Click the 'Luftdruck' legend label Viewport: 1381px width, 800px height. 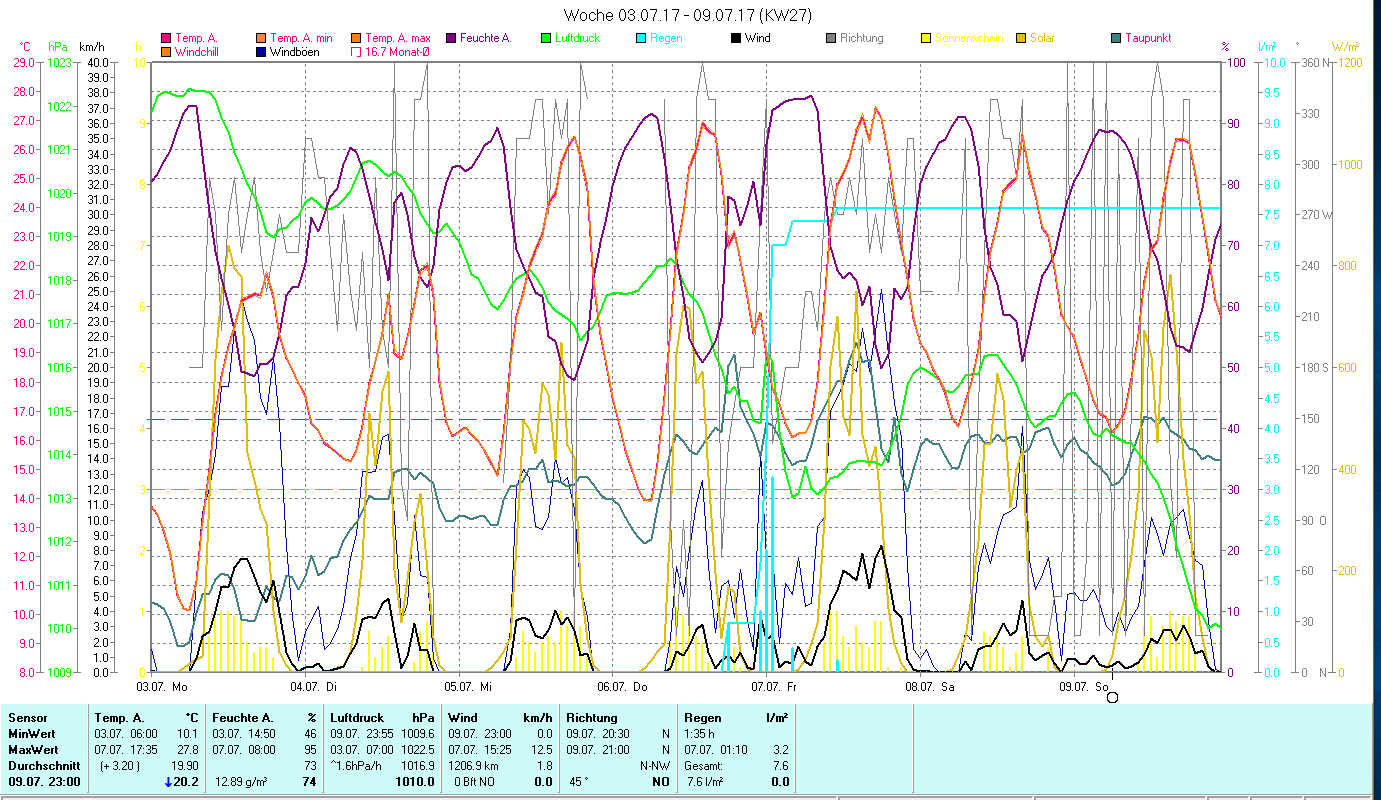pyautogui.click(x=579, y=38)
